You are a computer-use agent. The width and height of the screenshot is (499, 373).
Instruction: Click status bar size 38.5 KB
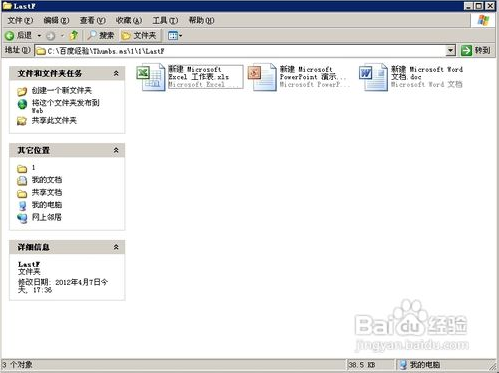(362, 365)
